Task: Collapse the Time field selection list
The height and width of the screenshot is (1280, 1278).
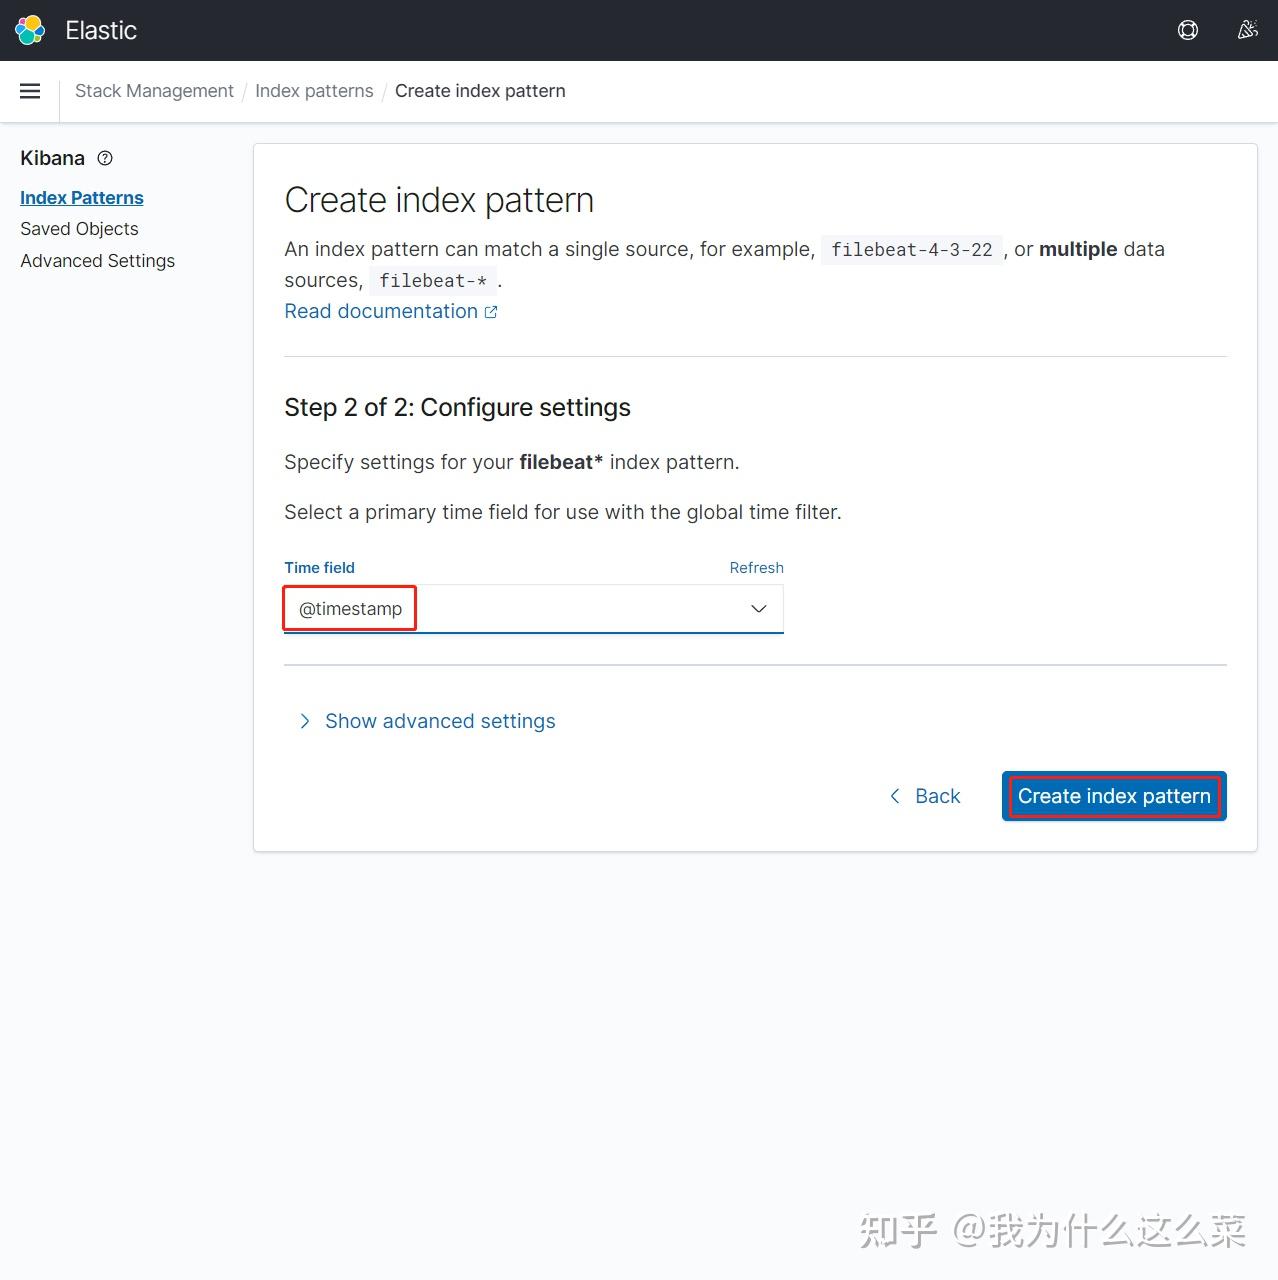Action: click(x=758, y=608)
